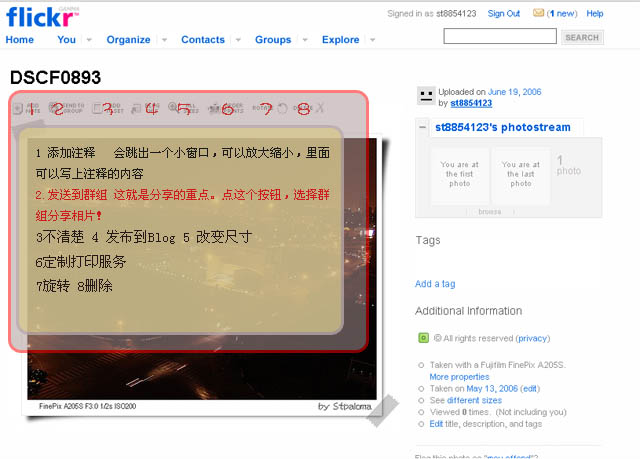This screenshot has height=459, width=640.
Task: Click the Send to Group tool
Action: click(67, 108)
